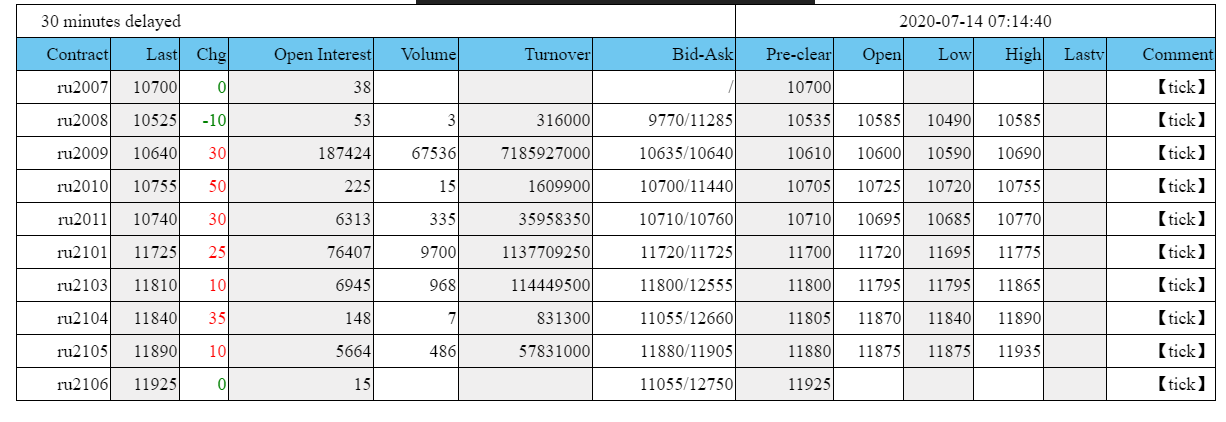The height and width of the screenshot is (422, 1226).
Task: Click the tick link for ru2008
Action: [1181, 120]
